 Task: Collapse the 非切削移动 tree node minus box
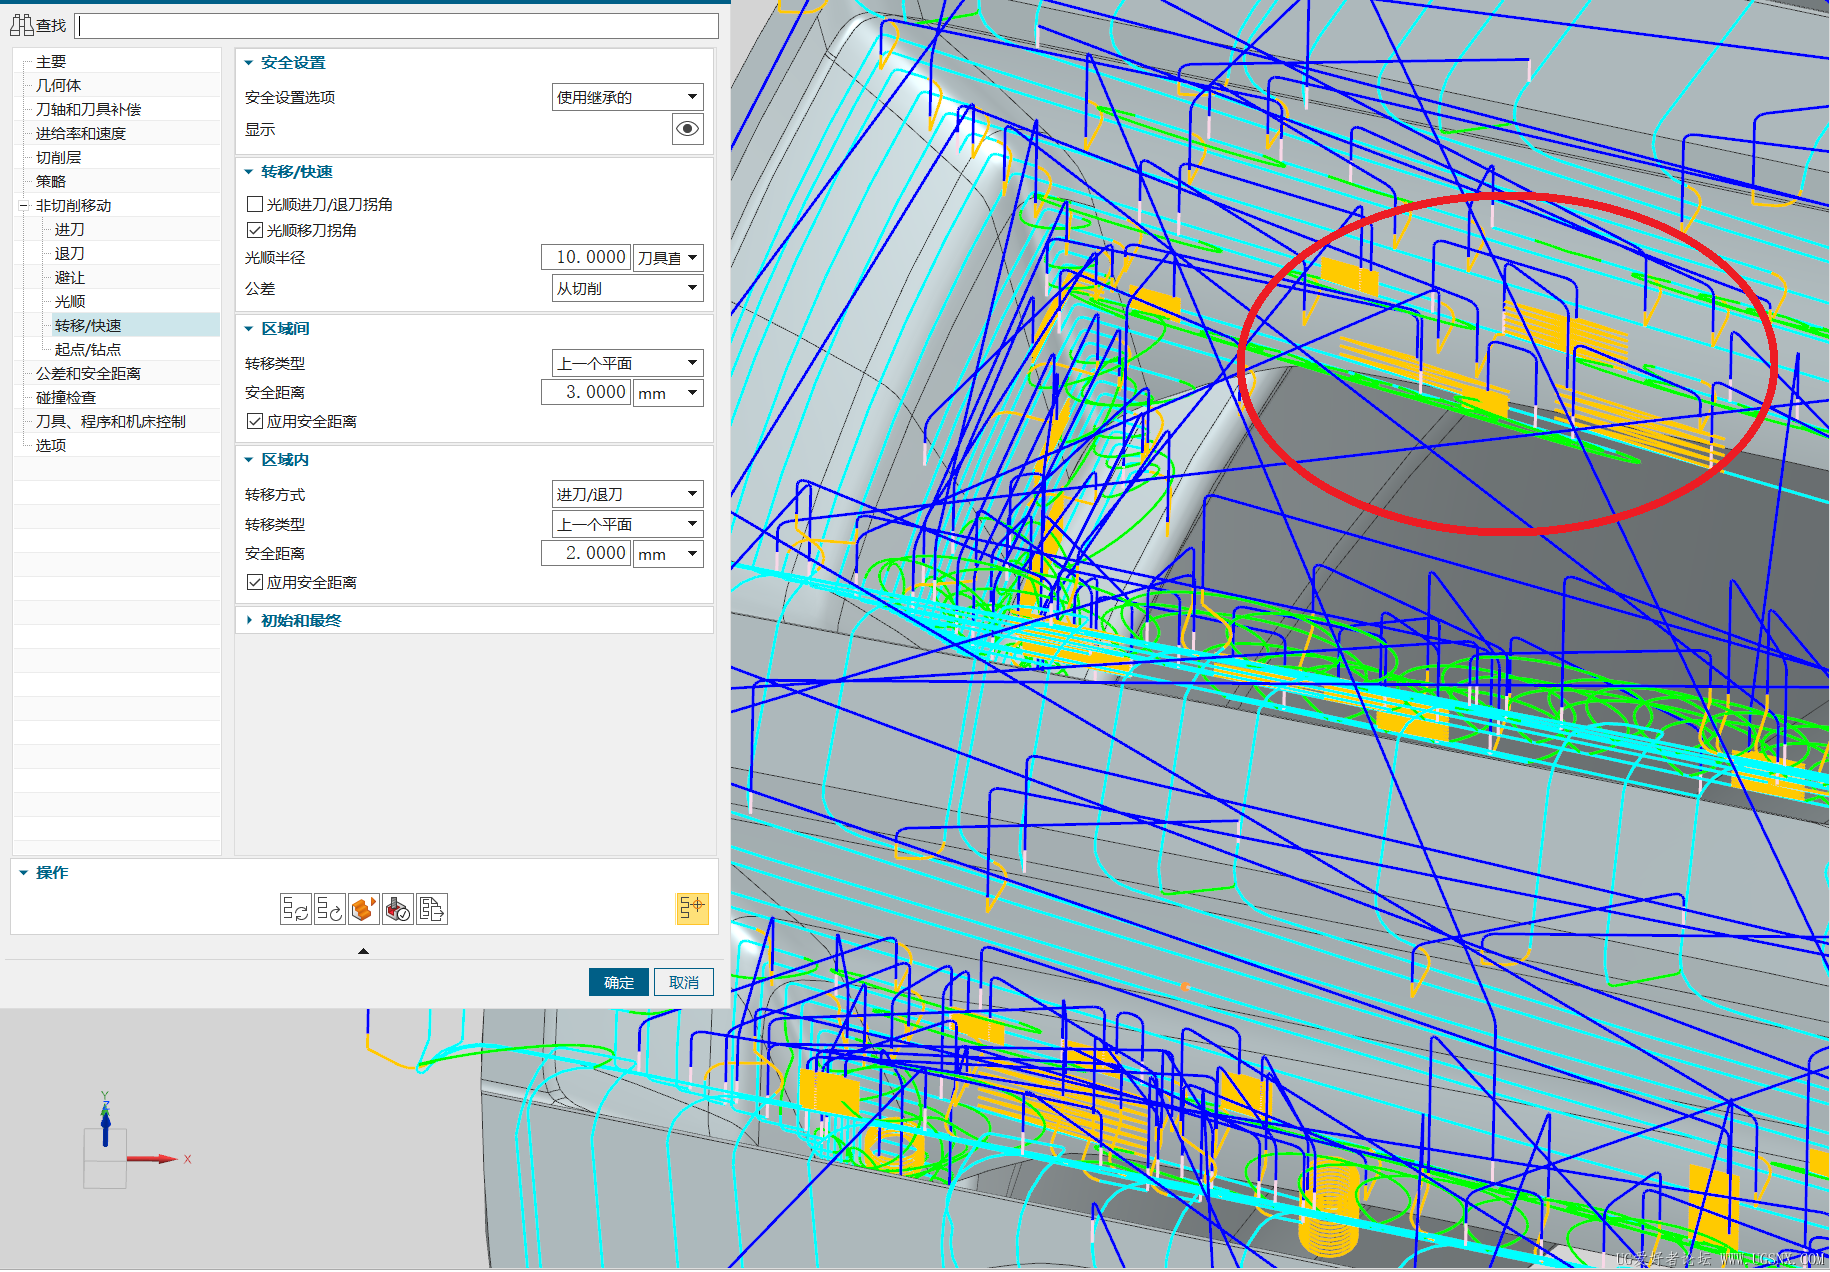pyautogui.click(x=23, y=206)
